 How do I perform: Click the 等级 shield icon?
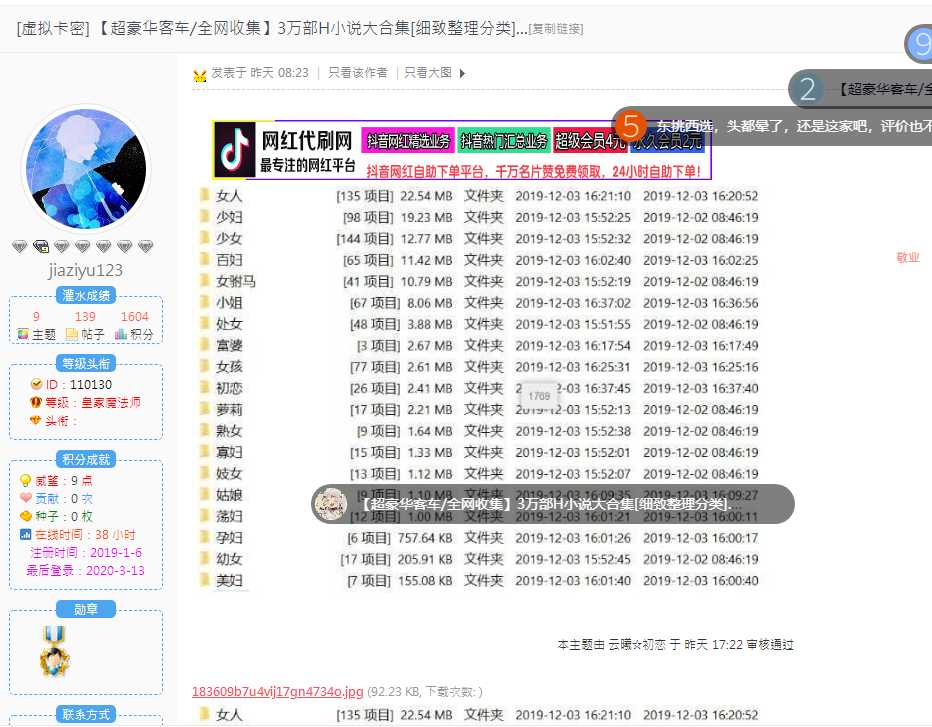pos(36,402)
